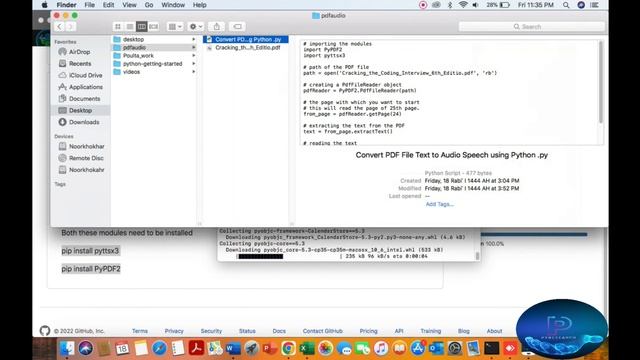
Task: Open System Preferences from the Dock
Action: 455,348
